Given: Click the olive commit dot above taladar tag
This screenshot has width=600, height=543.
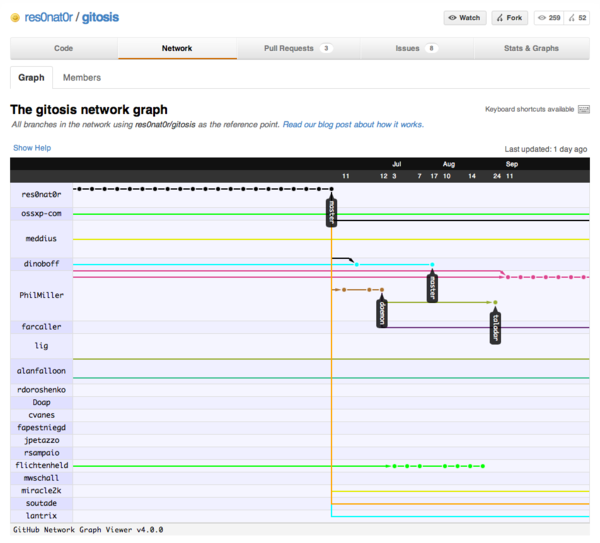Looking at the screenshot, I should 495,302.
